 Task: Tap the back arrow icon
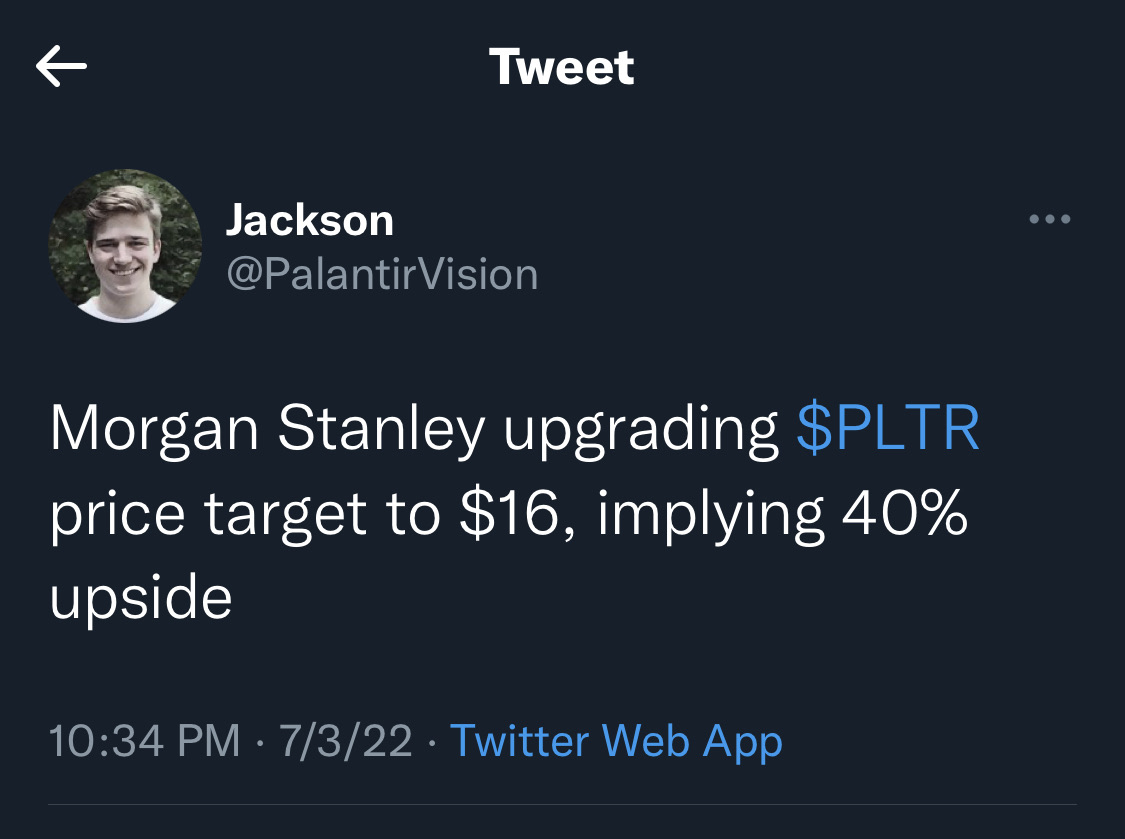pos(61,67)
